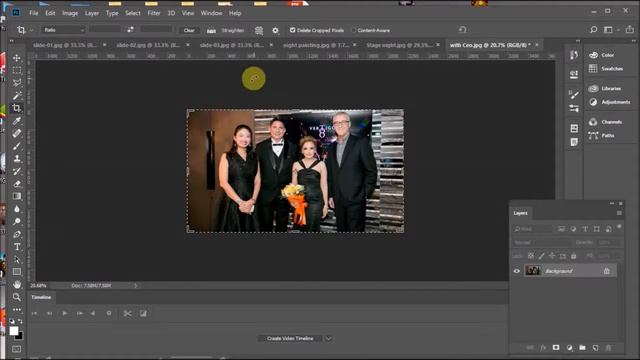Expand status bar info arrow
The height and width of the screenshot is (360, 640).
coord(136,286)
